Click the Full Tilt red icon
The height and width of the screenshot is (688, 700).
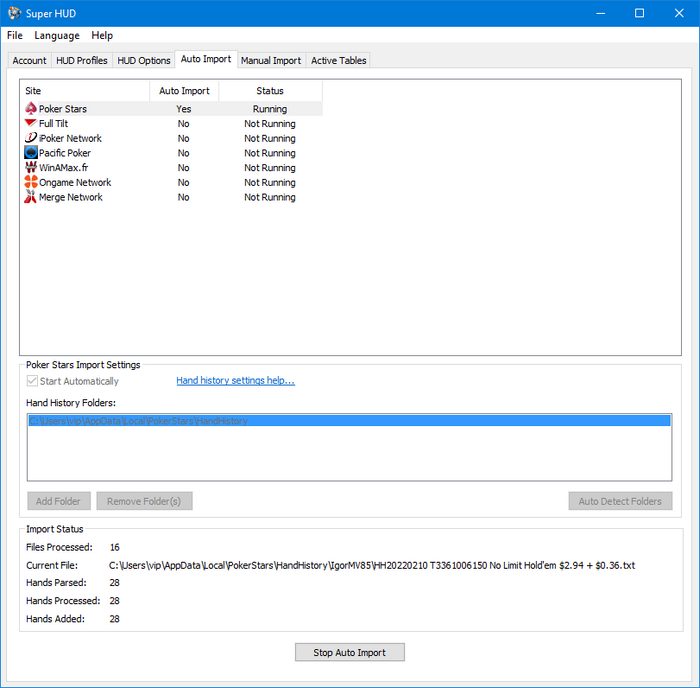tap(31, 123)
